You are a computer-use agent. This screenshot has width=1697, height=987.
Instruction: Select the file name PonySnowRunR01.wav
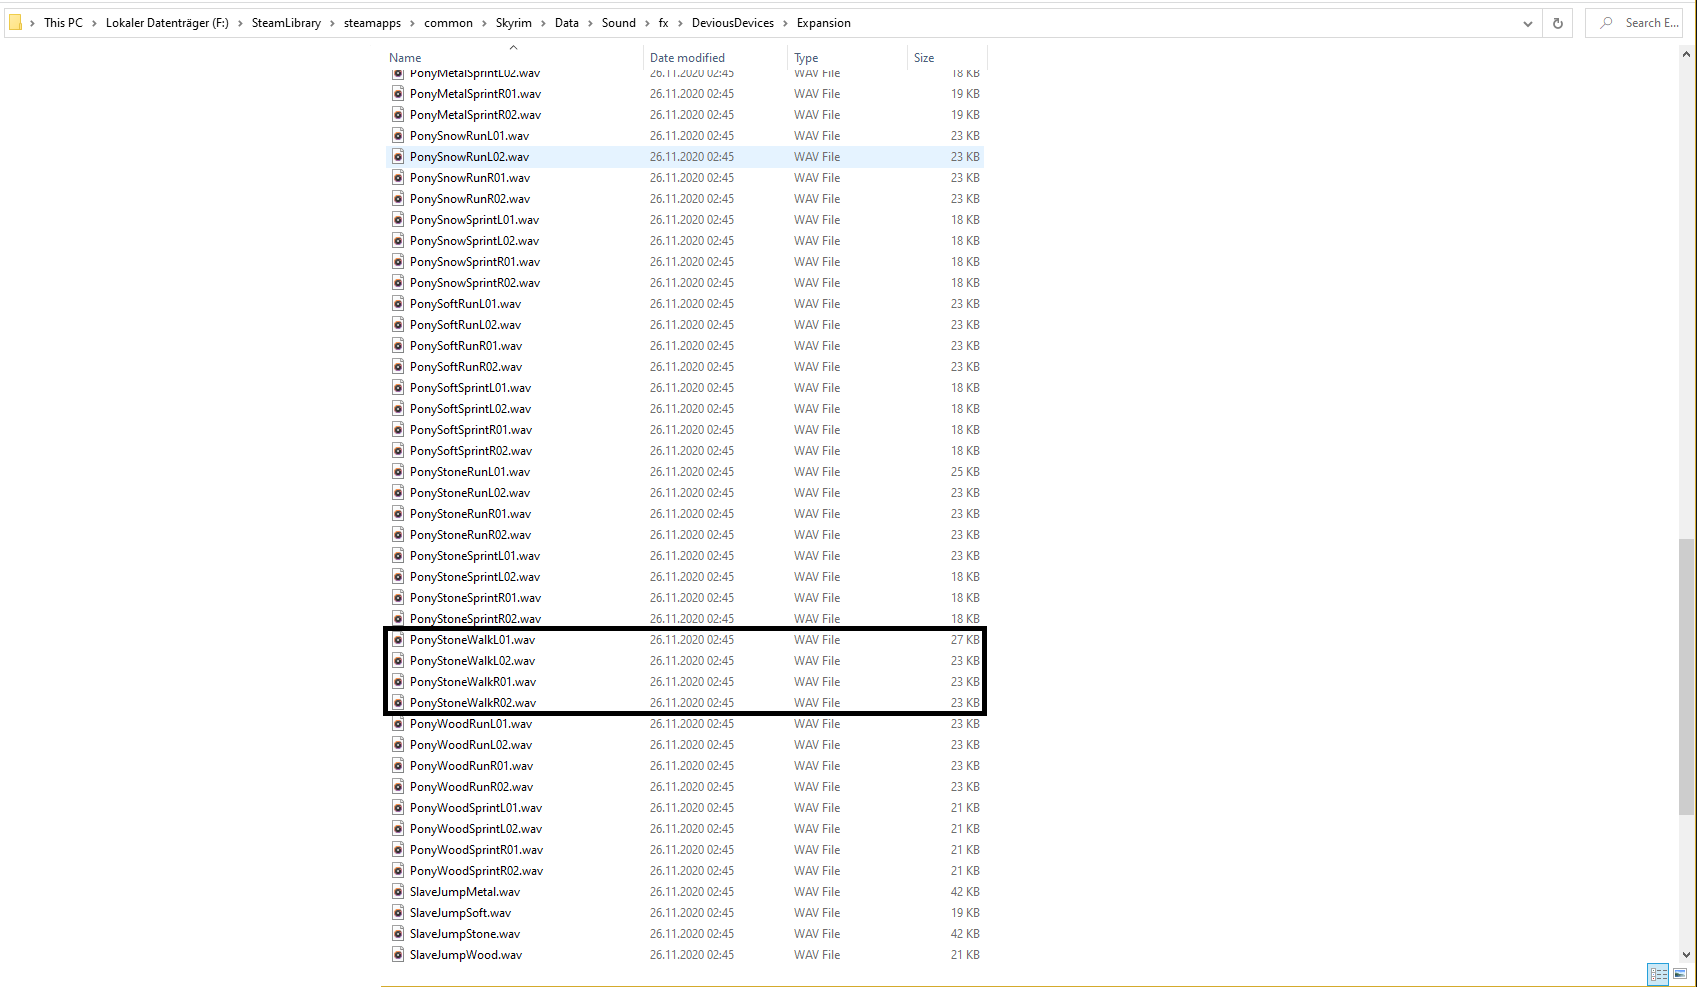(470, 178)
